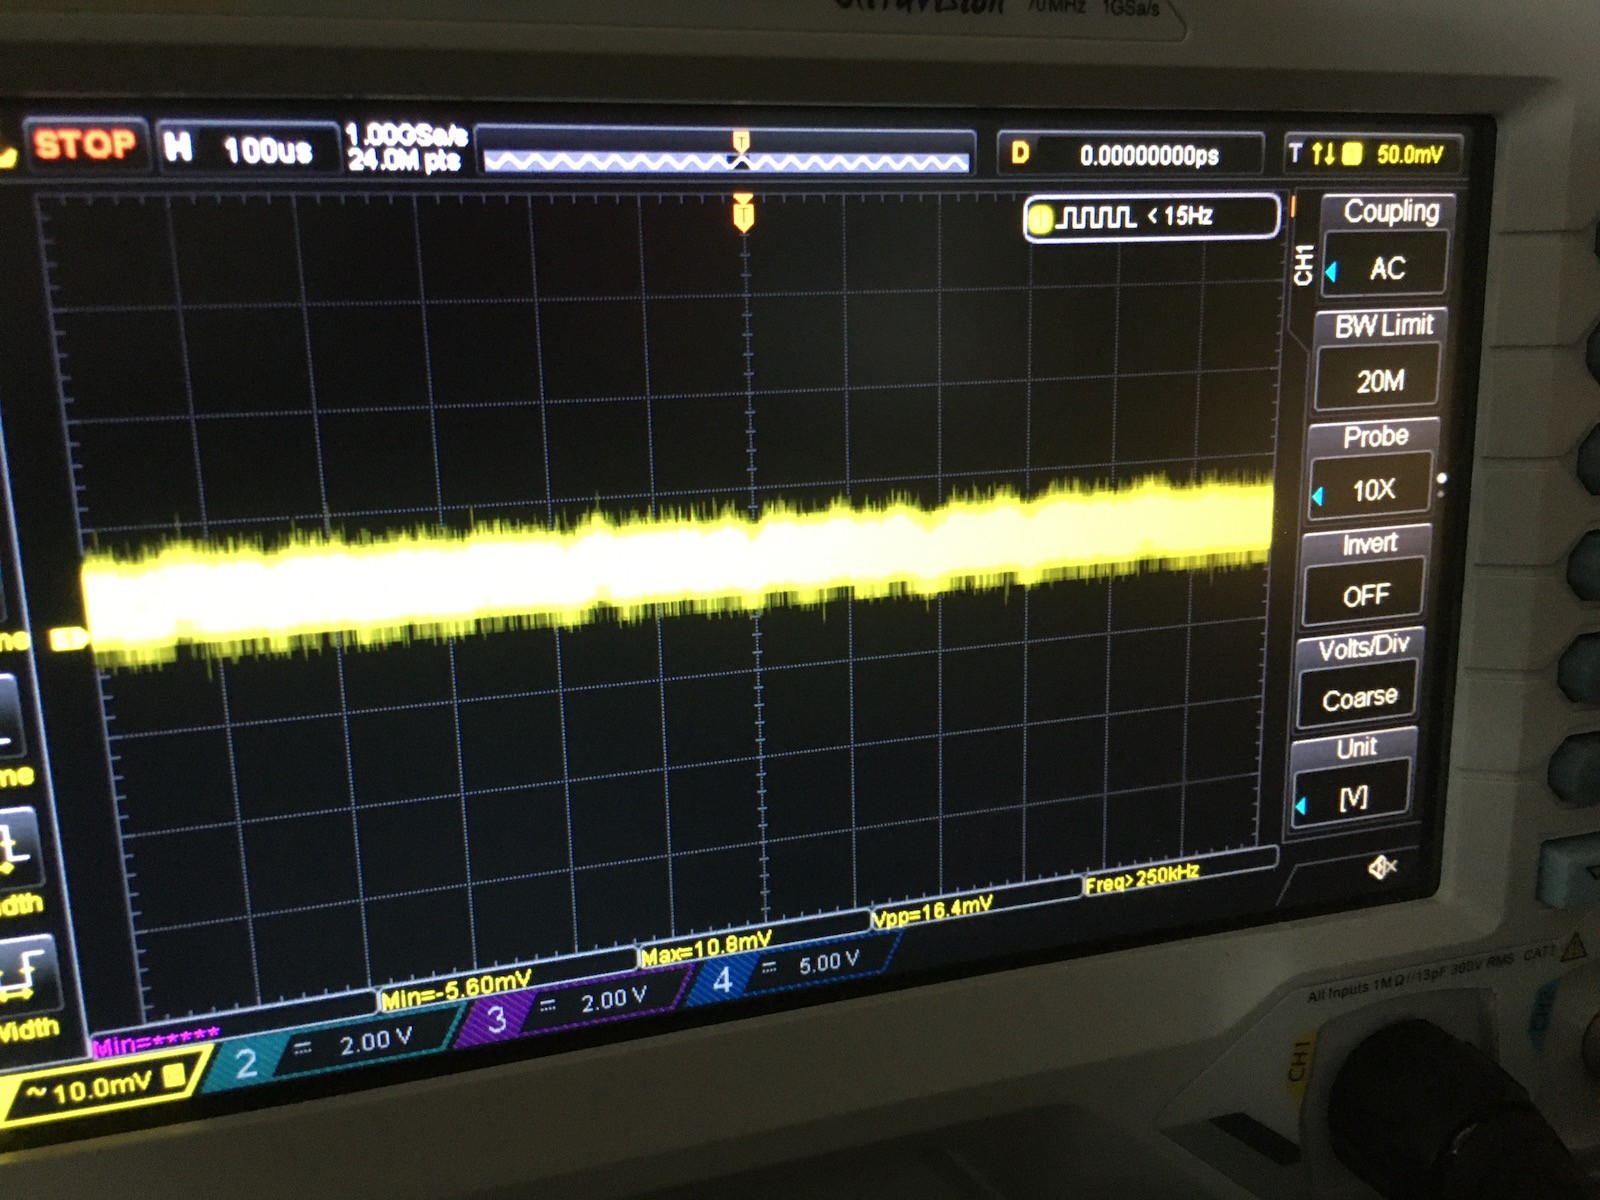The image size is (1600, 1200).
Task: Select channel 4 label showing 5.00 V
Action: pyautogui.click(x=795, y=970)
